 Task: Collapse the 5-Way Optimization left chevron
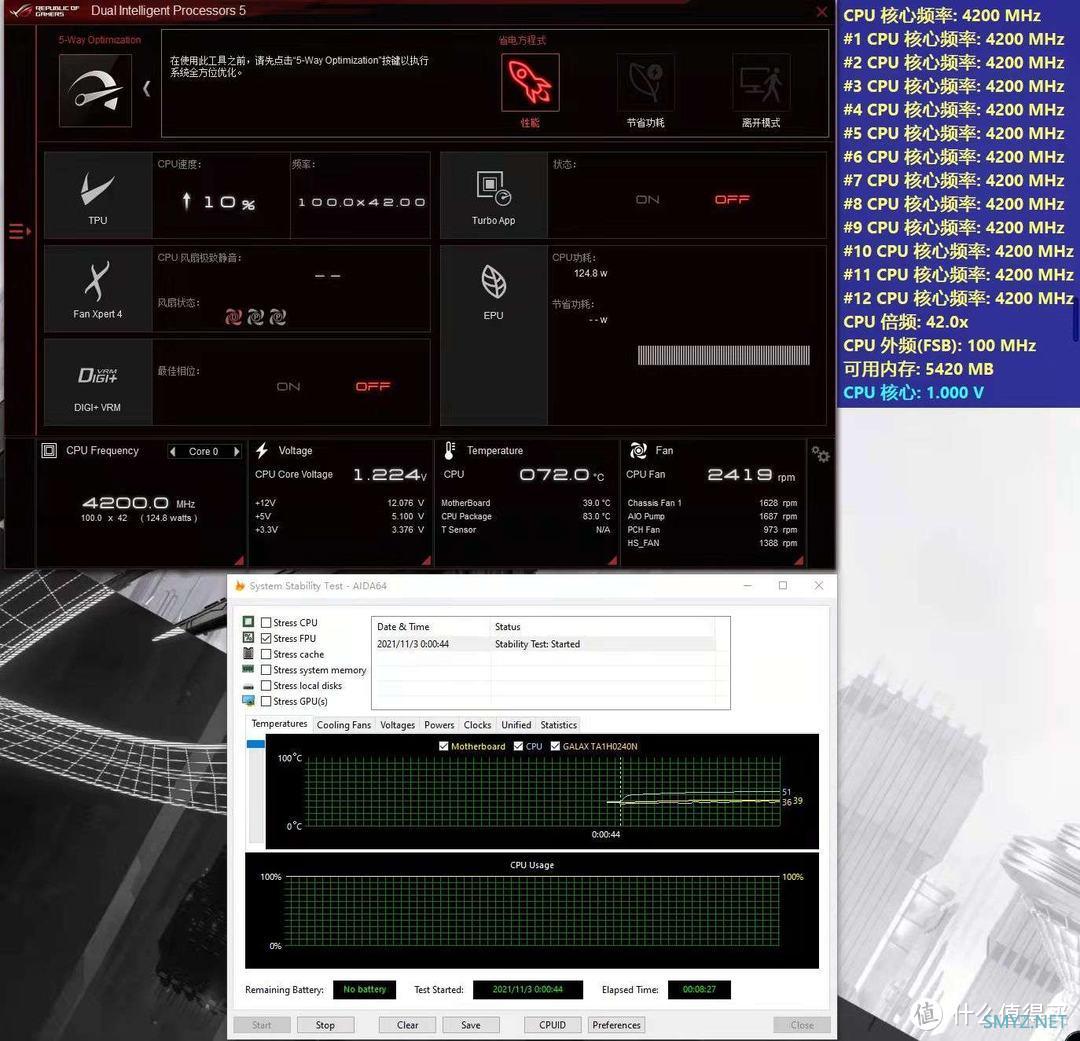[146, 89]
